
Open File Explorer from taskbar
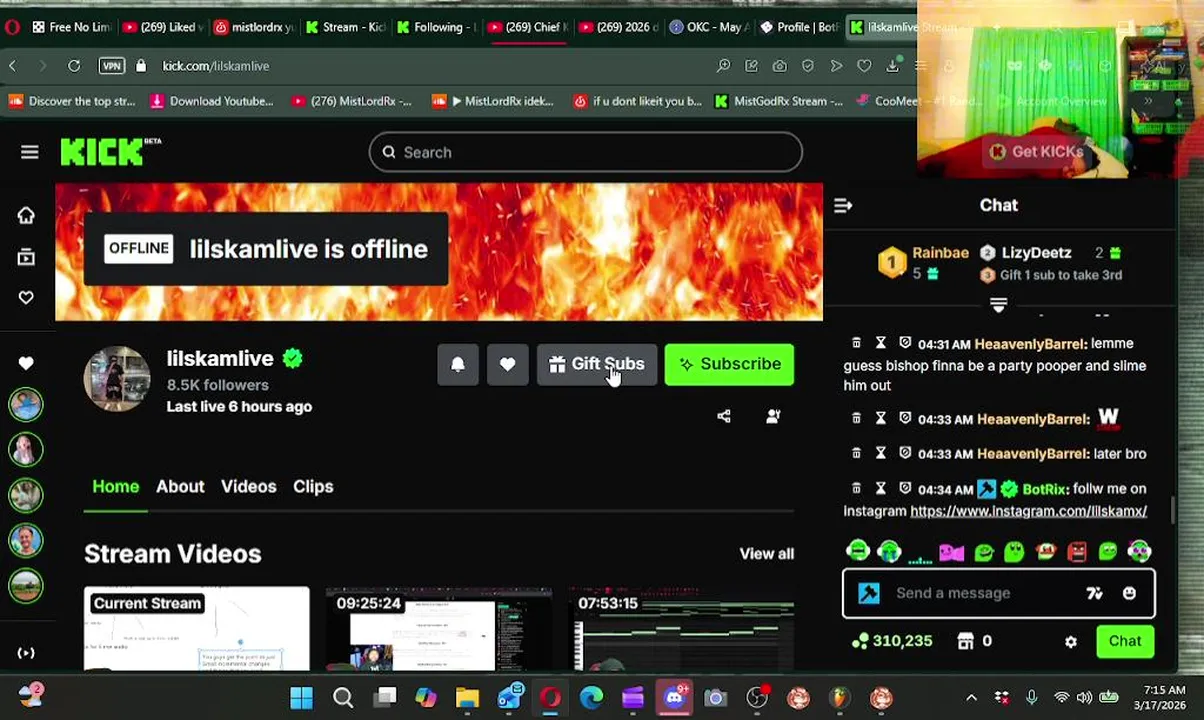pyautogui.click(x=467, y=697)
